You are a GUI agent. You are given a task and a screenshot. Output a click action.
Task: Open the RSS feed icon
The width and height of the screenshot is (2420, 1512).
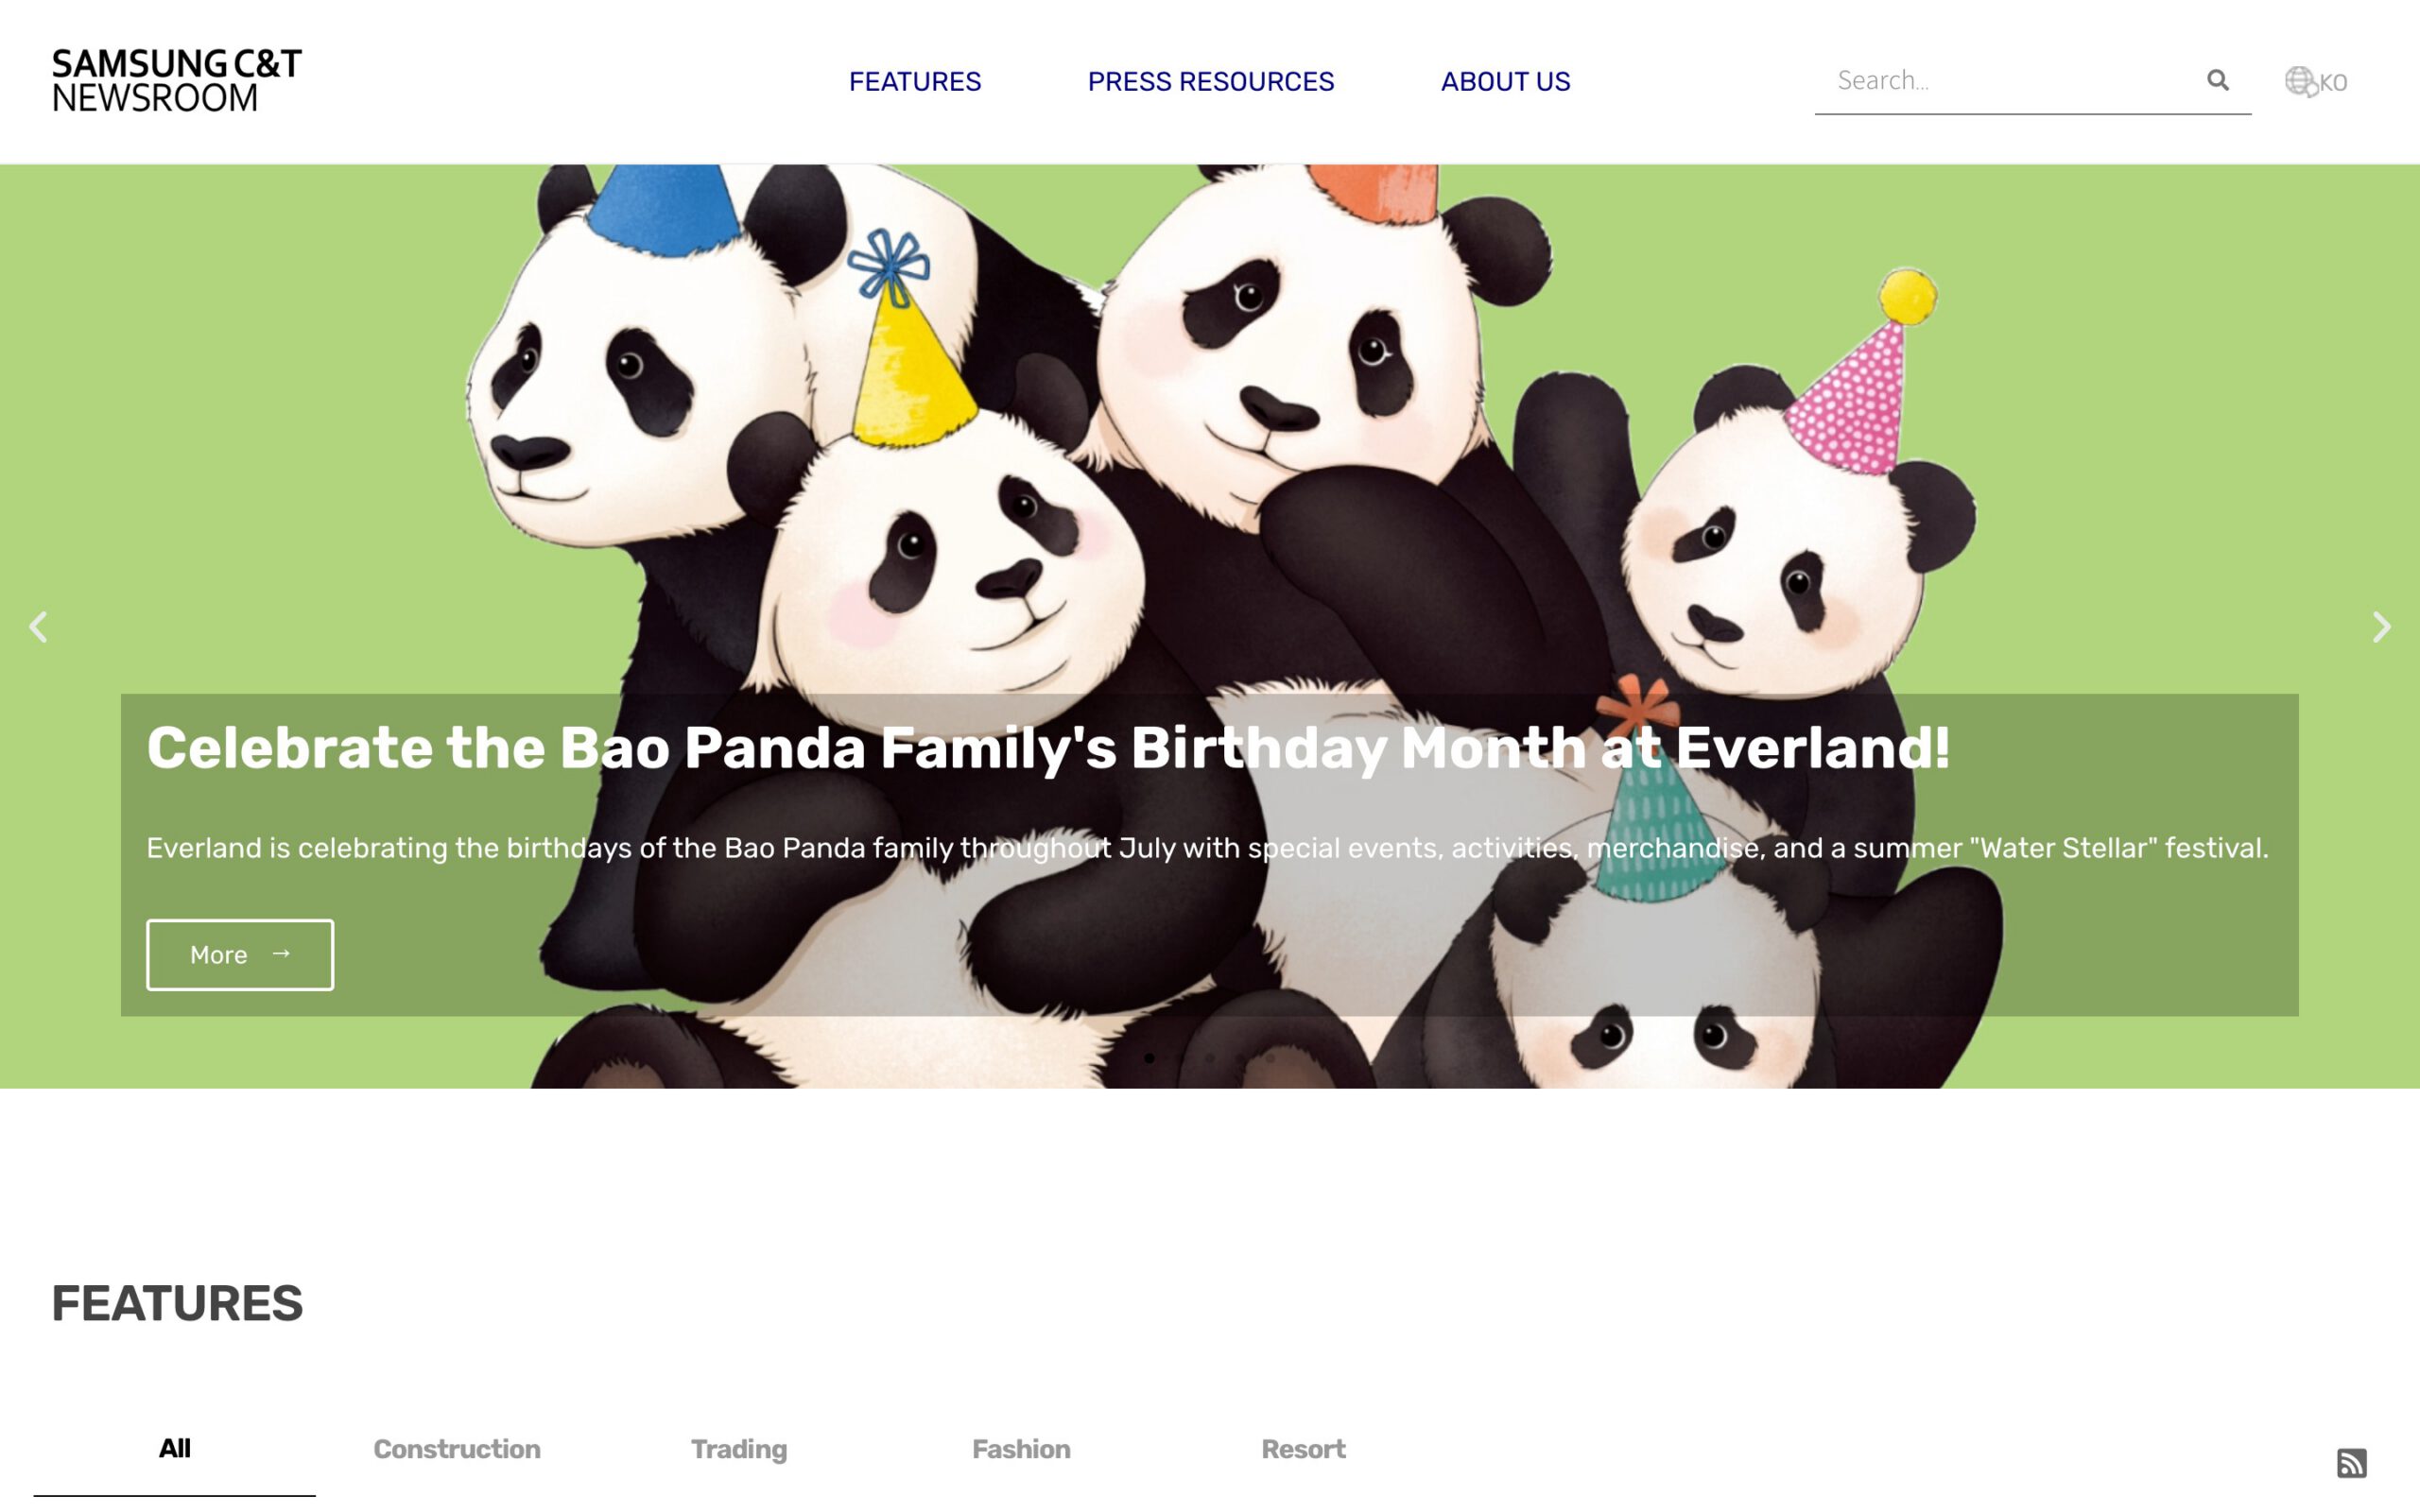2351,1462
